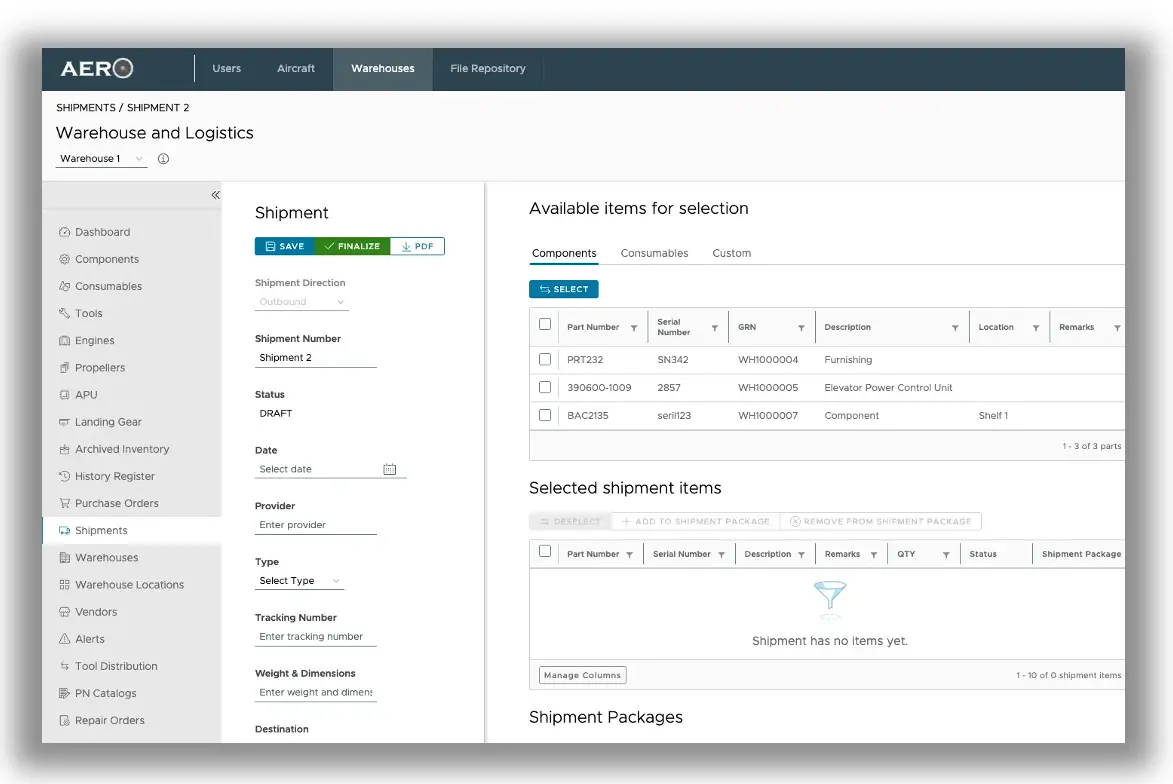Screen dimensions: 1173x784
Task: Click the green Finalize button
Action: tap(351, 246)
